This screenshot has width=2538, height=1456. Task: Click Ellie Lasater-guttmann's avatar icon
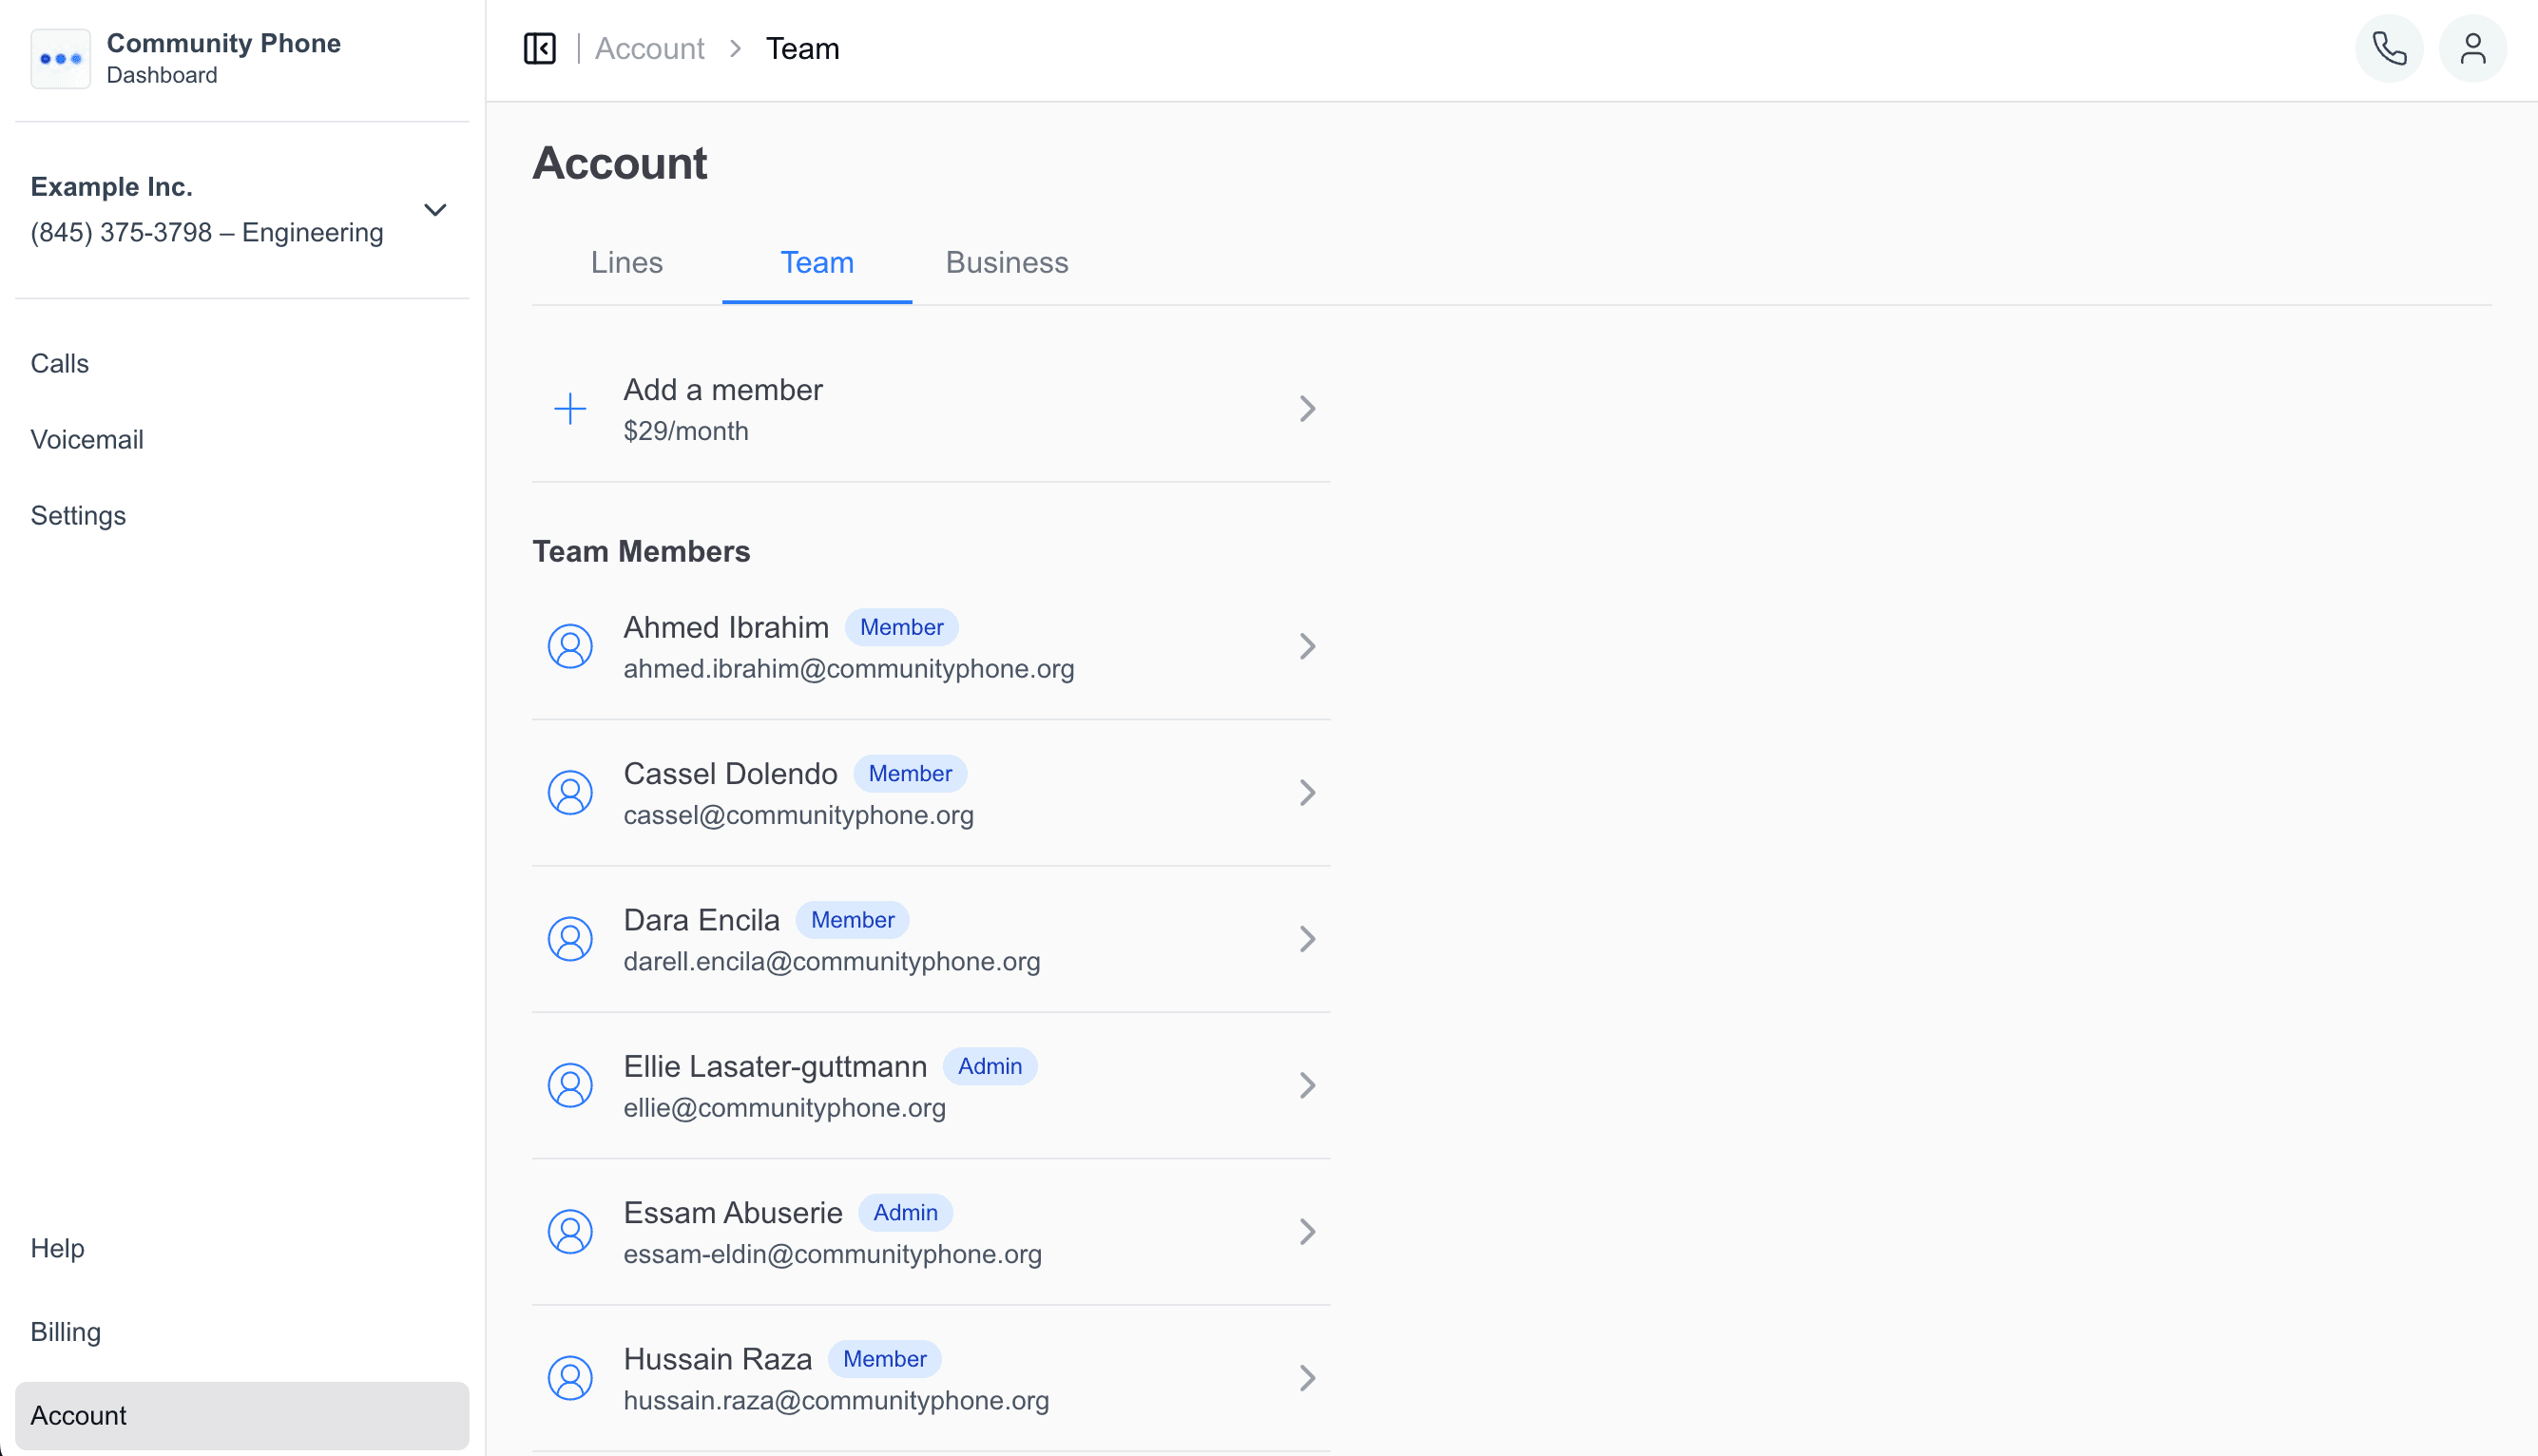(x=570, y=1085)
